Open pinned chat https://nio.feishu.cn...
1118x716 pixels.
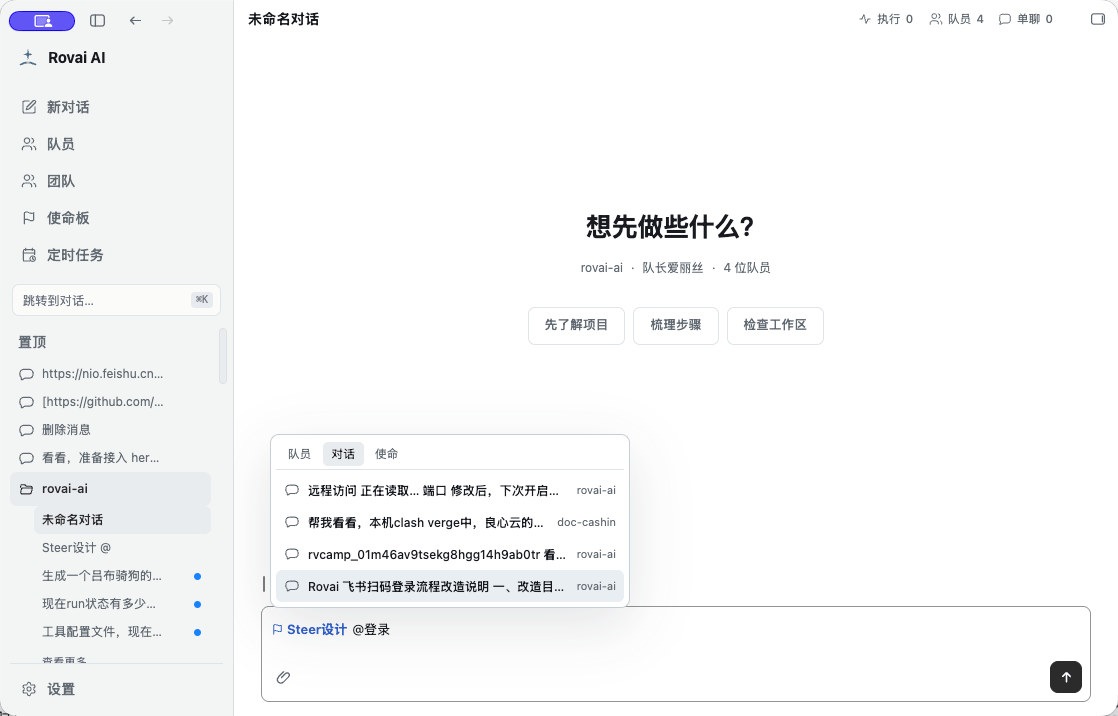click(x=111, y=374)
